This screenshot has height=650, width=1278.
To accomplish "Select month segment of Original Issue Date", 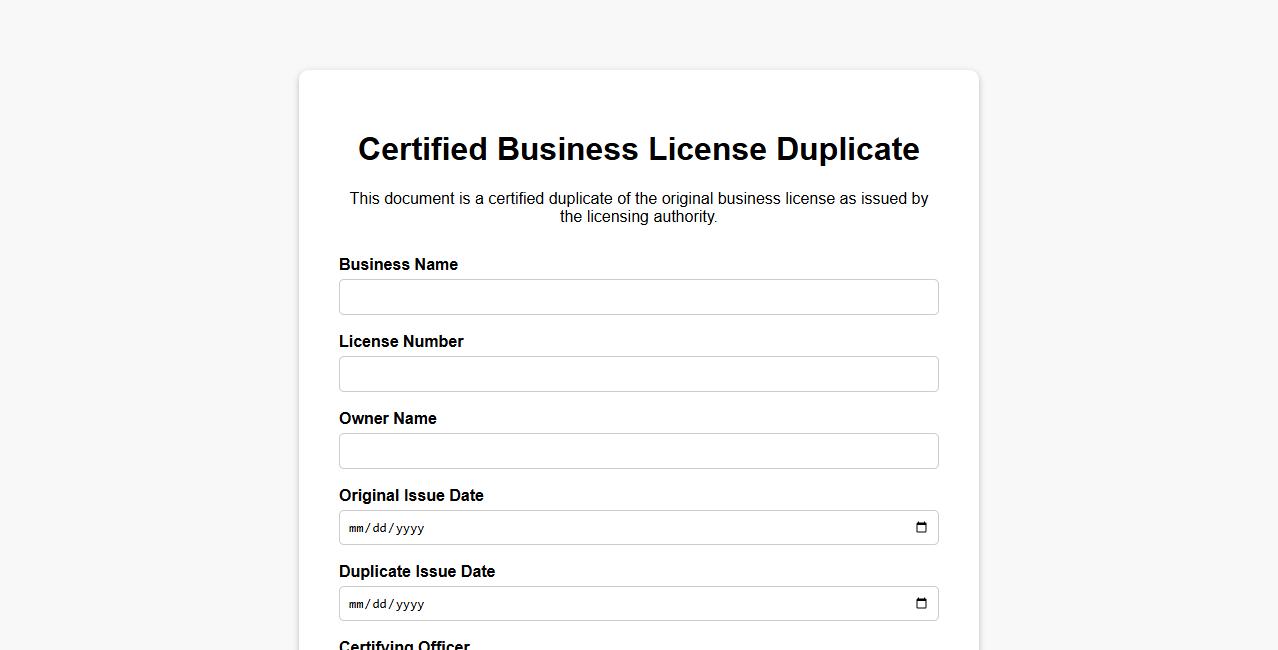I will [x=356, y=528].
